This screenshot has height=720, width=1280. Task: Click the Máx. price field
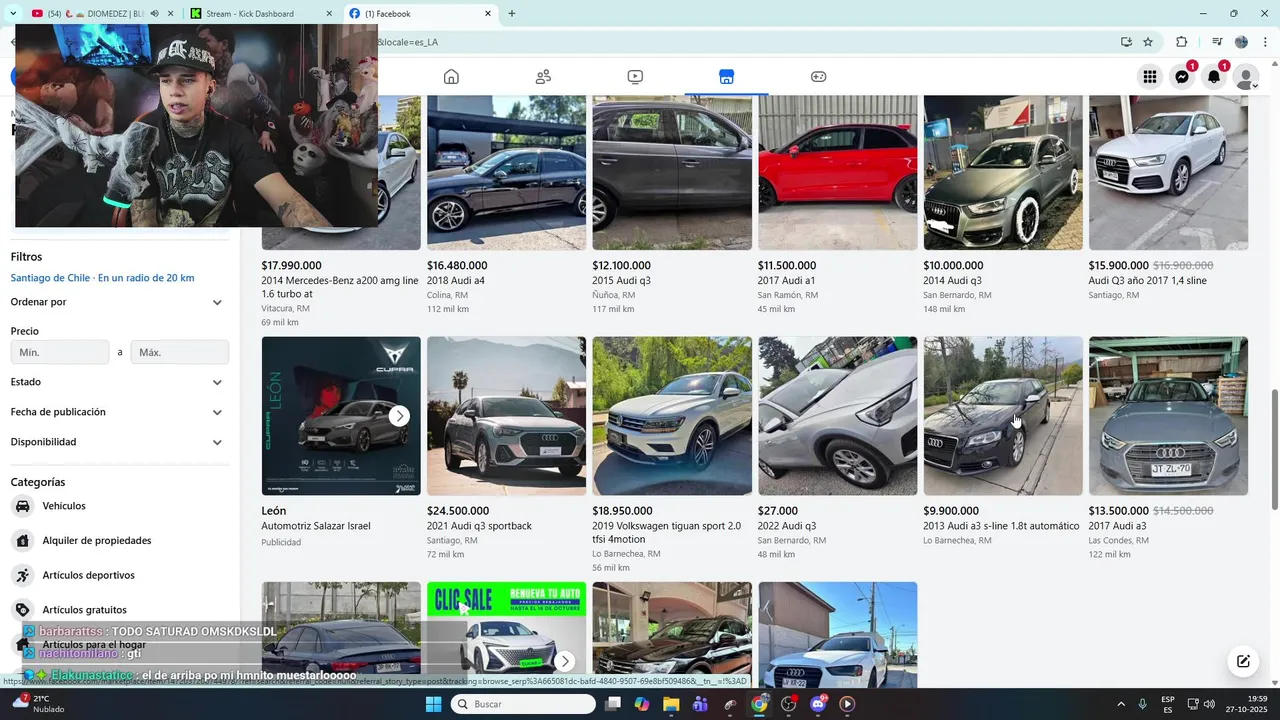(x=180, y=352)
